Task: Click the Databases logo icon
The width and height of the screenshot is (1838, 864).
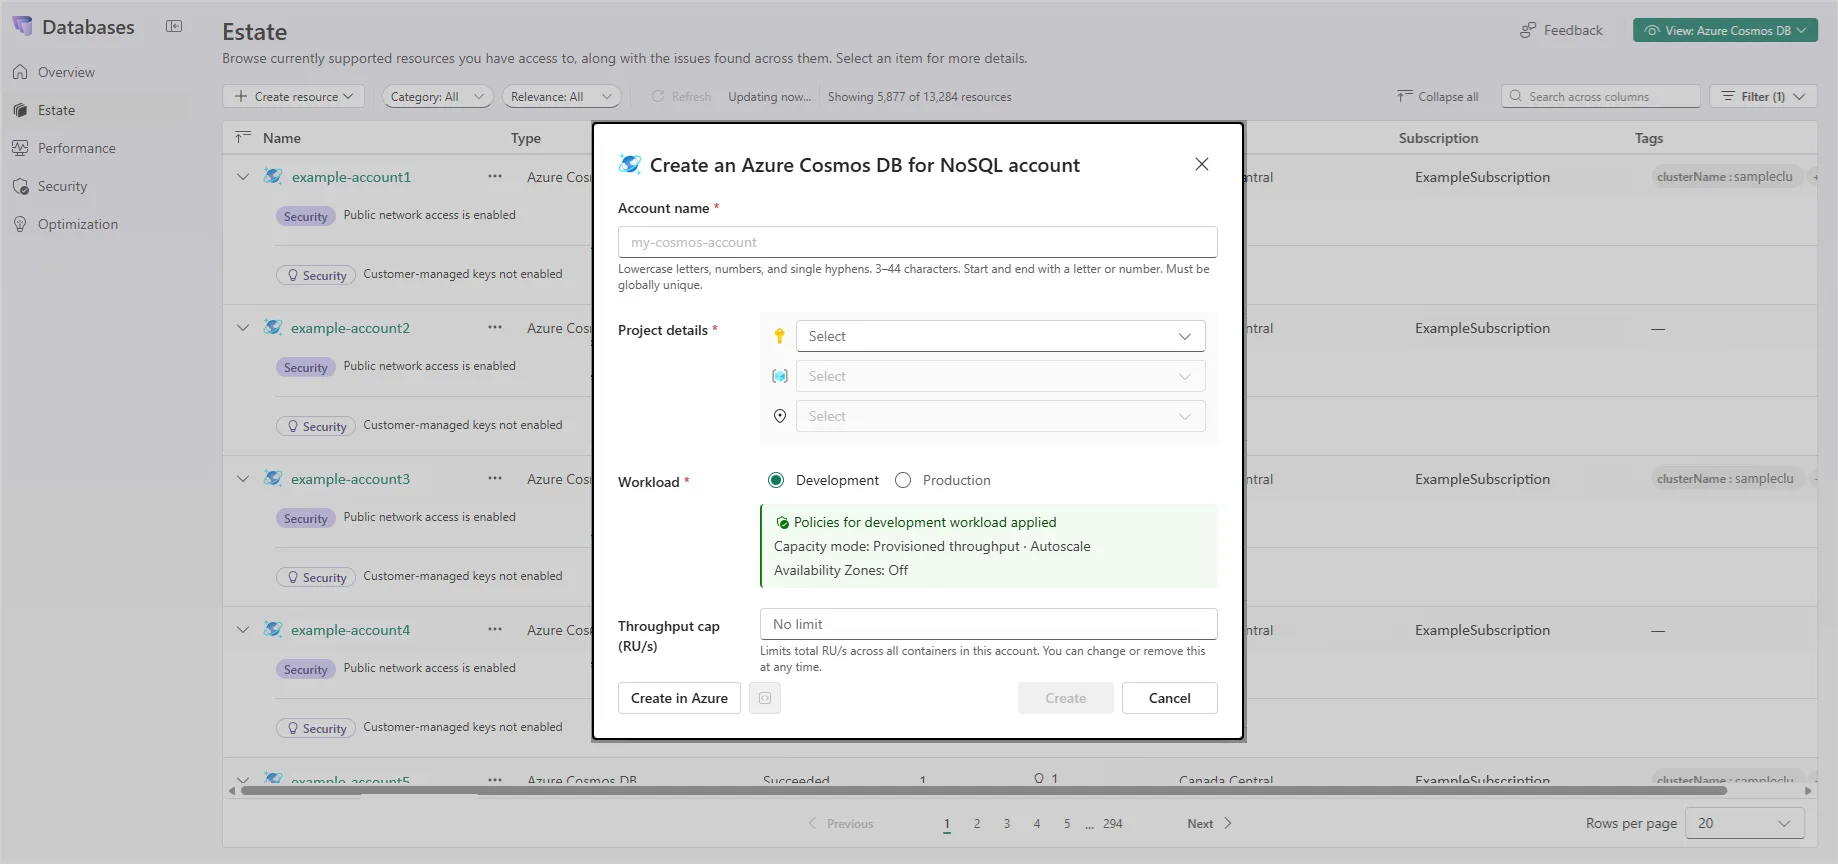Action: click(x=22, y=26)
